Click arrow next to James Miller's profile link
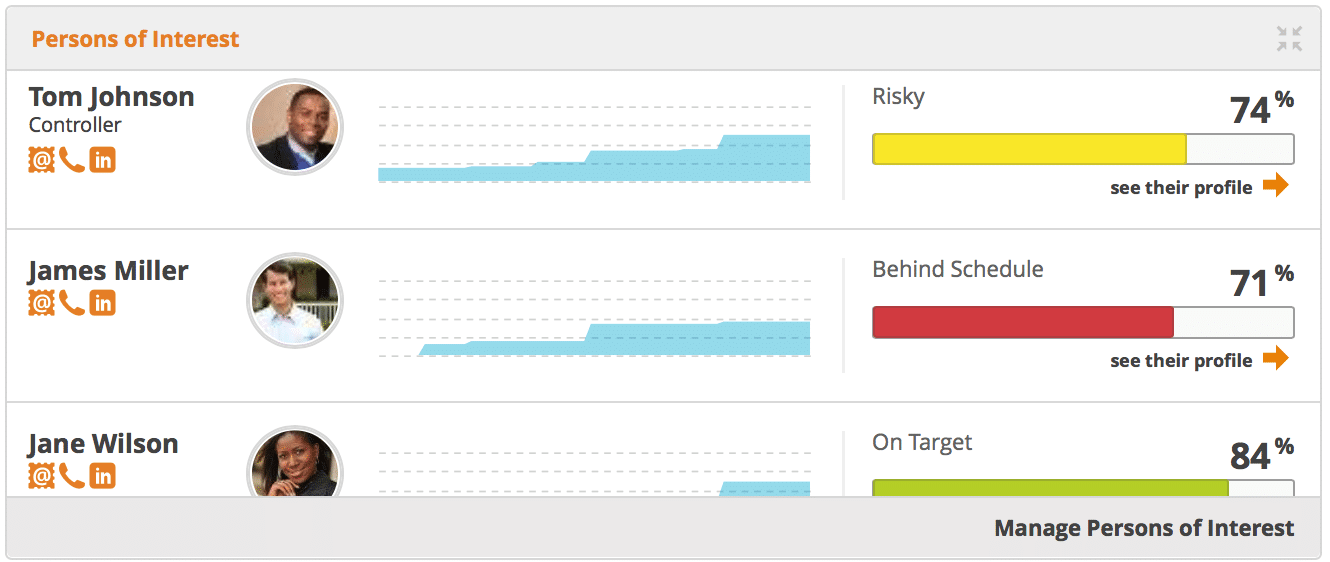 pyautogui.click(x=1276, y=358)
